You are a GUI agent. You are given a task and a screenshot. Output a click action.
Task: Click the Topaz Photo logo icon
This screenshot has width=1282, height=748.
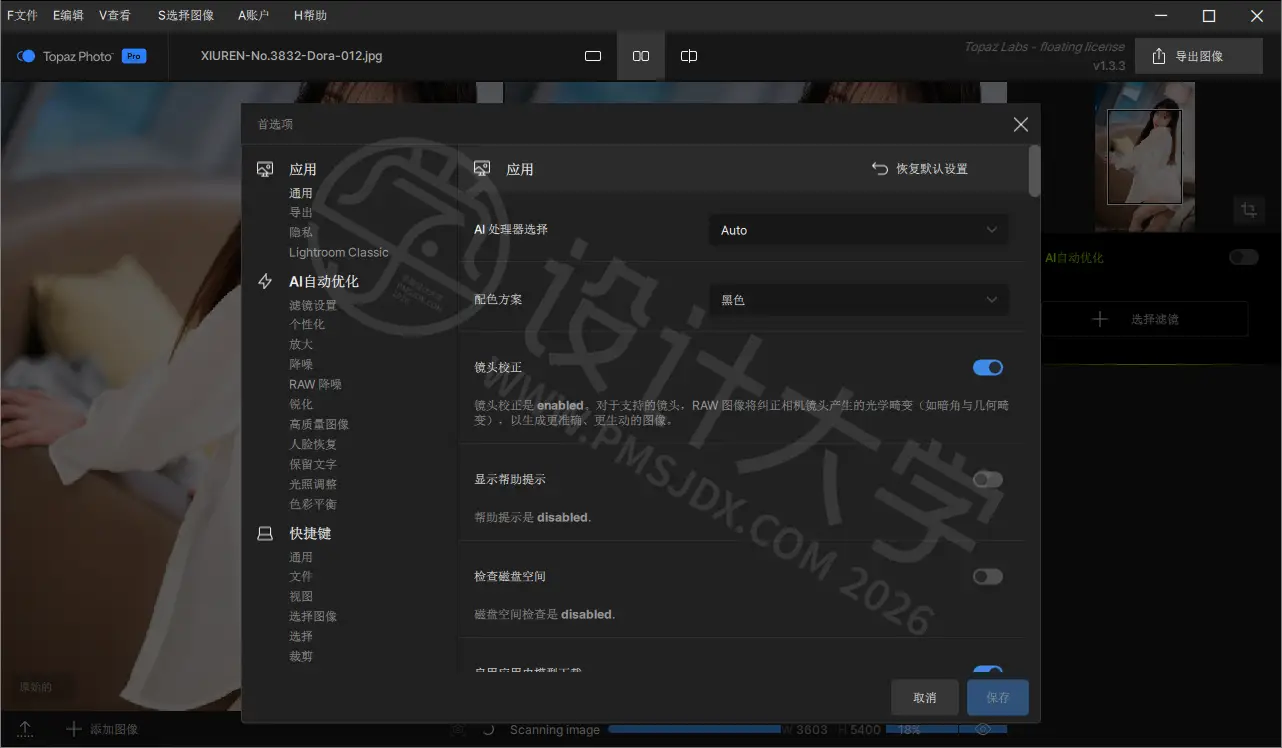(x=26, y=56)
